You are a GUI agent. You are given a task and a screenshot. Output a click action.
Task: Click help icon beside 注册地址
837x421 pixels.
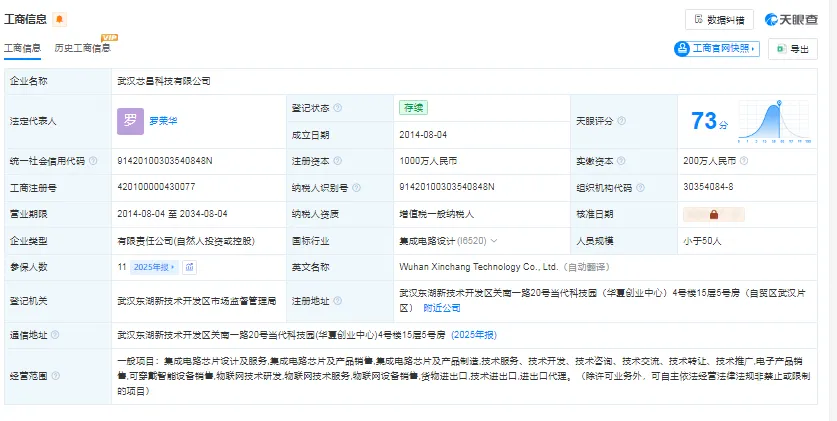click(337, 301)
